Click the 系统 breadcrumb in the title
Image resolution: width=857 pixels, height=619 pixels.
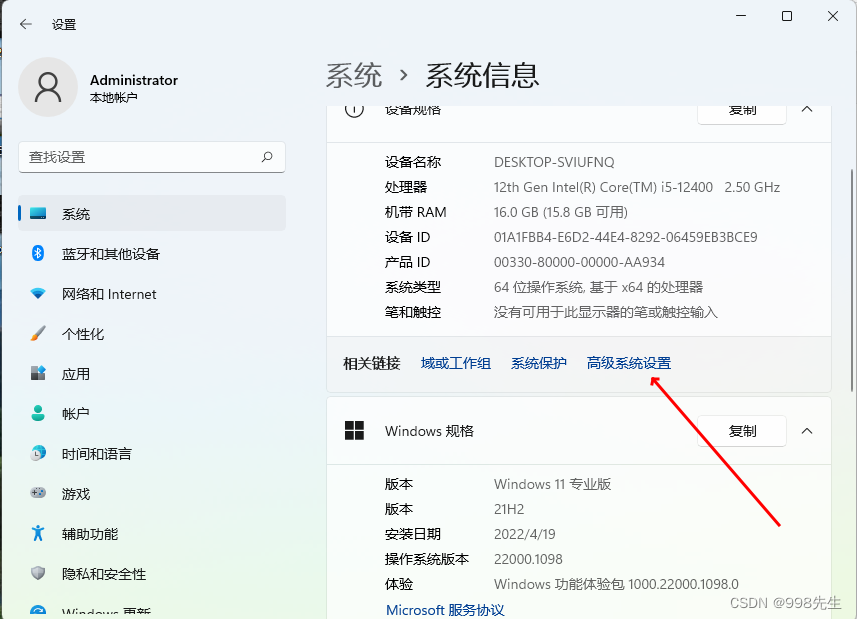pyautogui.click(x=354, y=75)
